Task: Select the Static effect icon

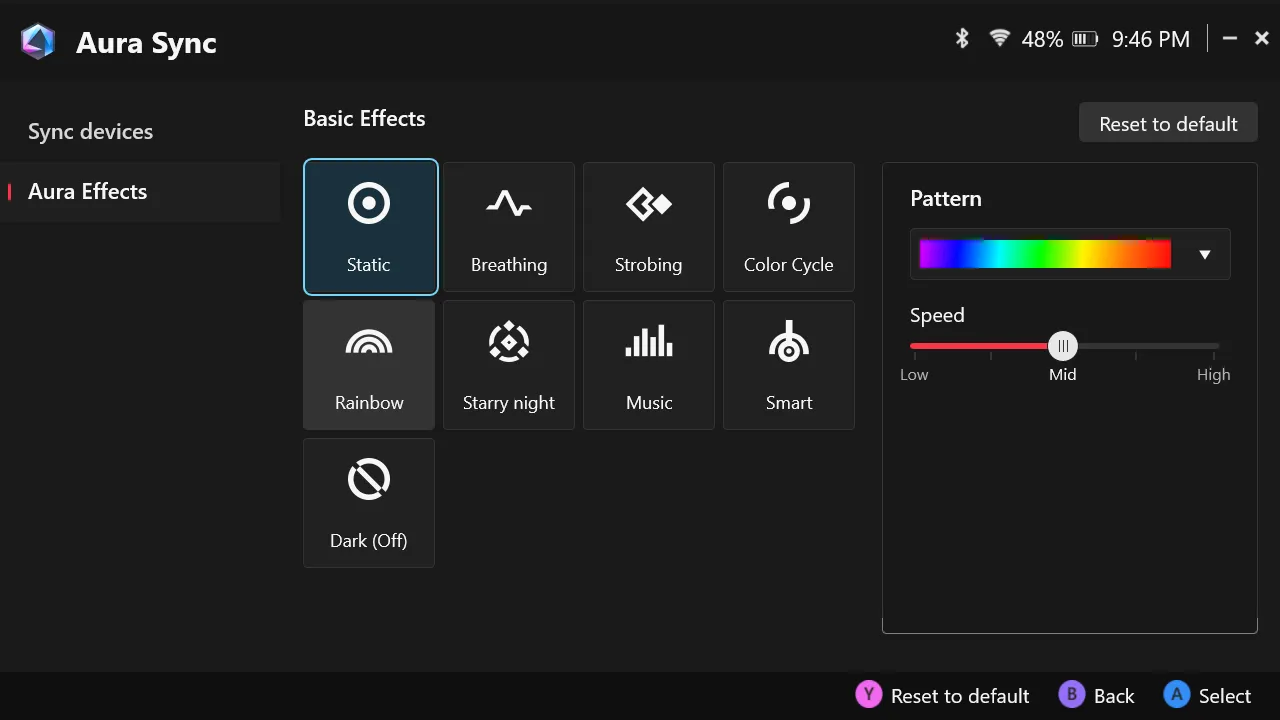Action: [369, 203]
